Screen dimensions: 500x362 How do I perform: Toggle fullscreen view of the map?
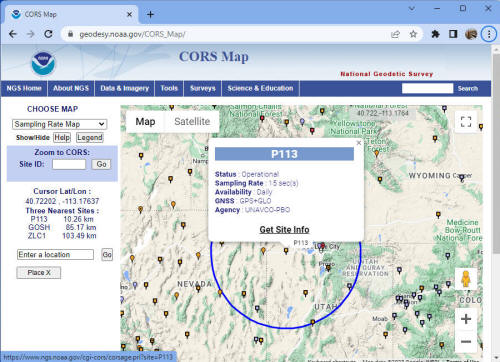[466, 122]
